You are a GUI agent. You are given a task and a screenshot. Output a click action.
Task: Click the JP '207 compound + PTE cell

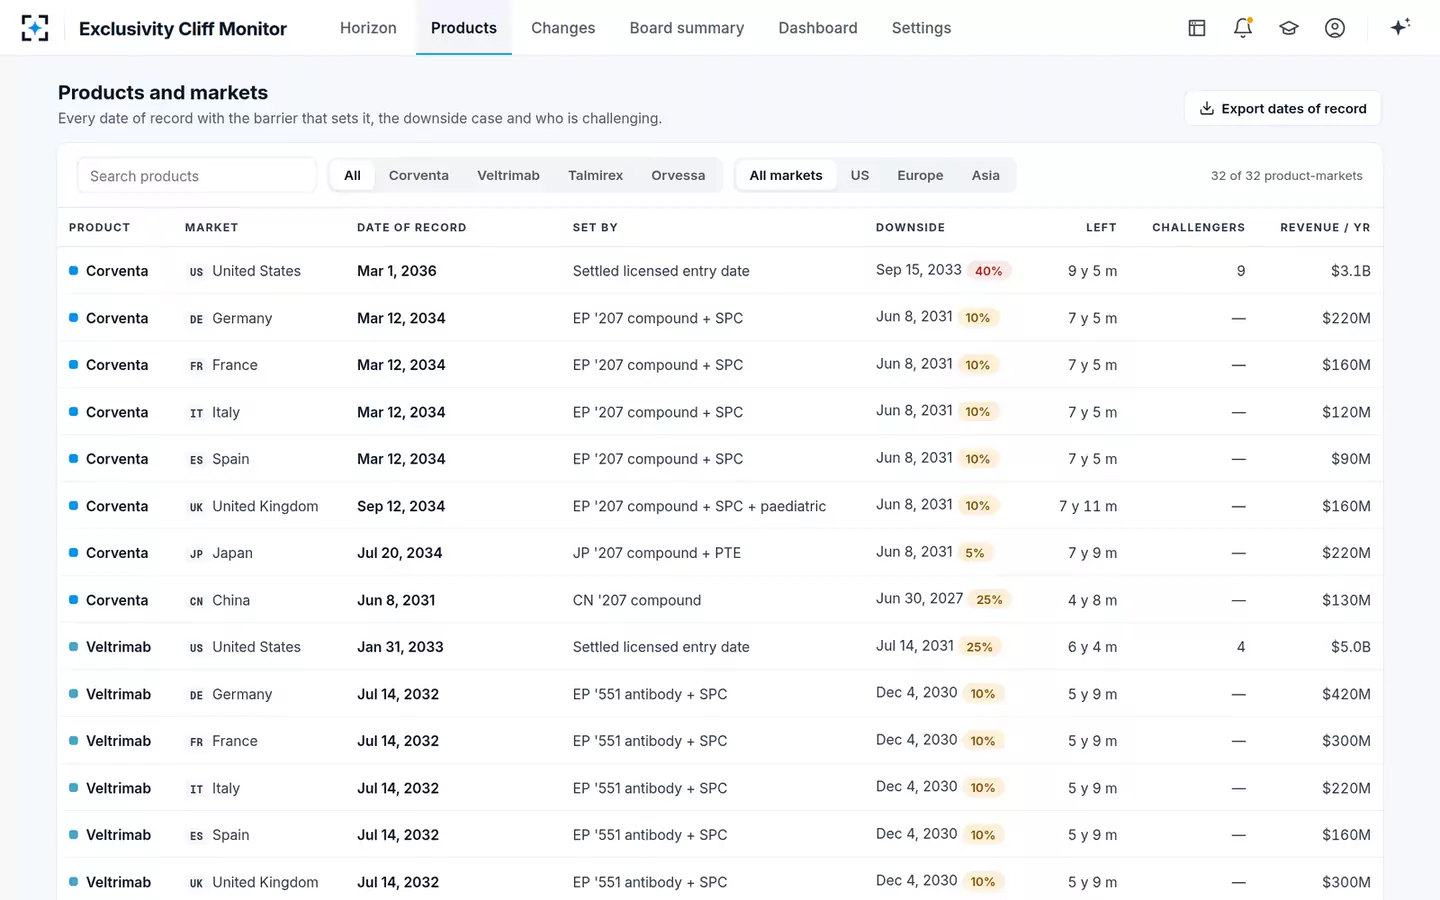657,553
